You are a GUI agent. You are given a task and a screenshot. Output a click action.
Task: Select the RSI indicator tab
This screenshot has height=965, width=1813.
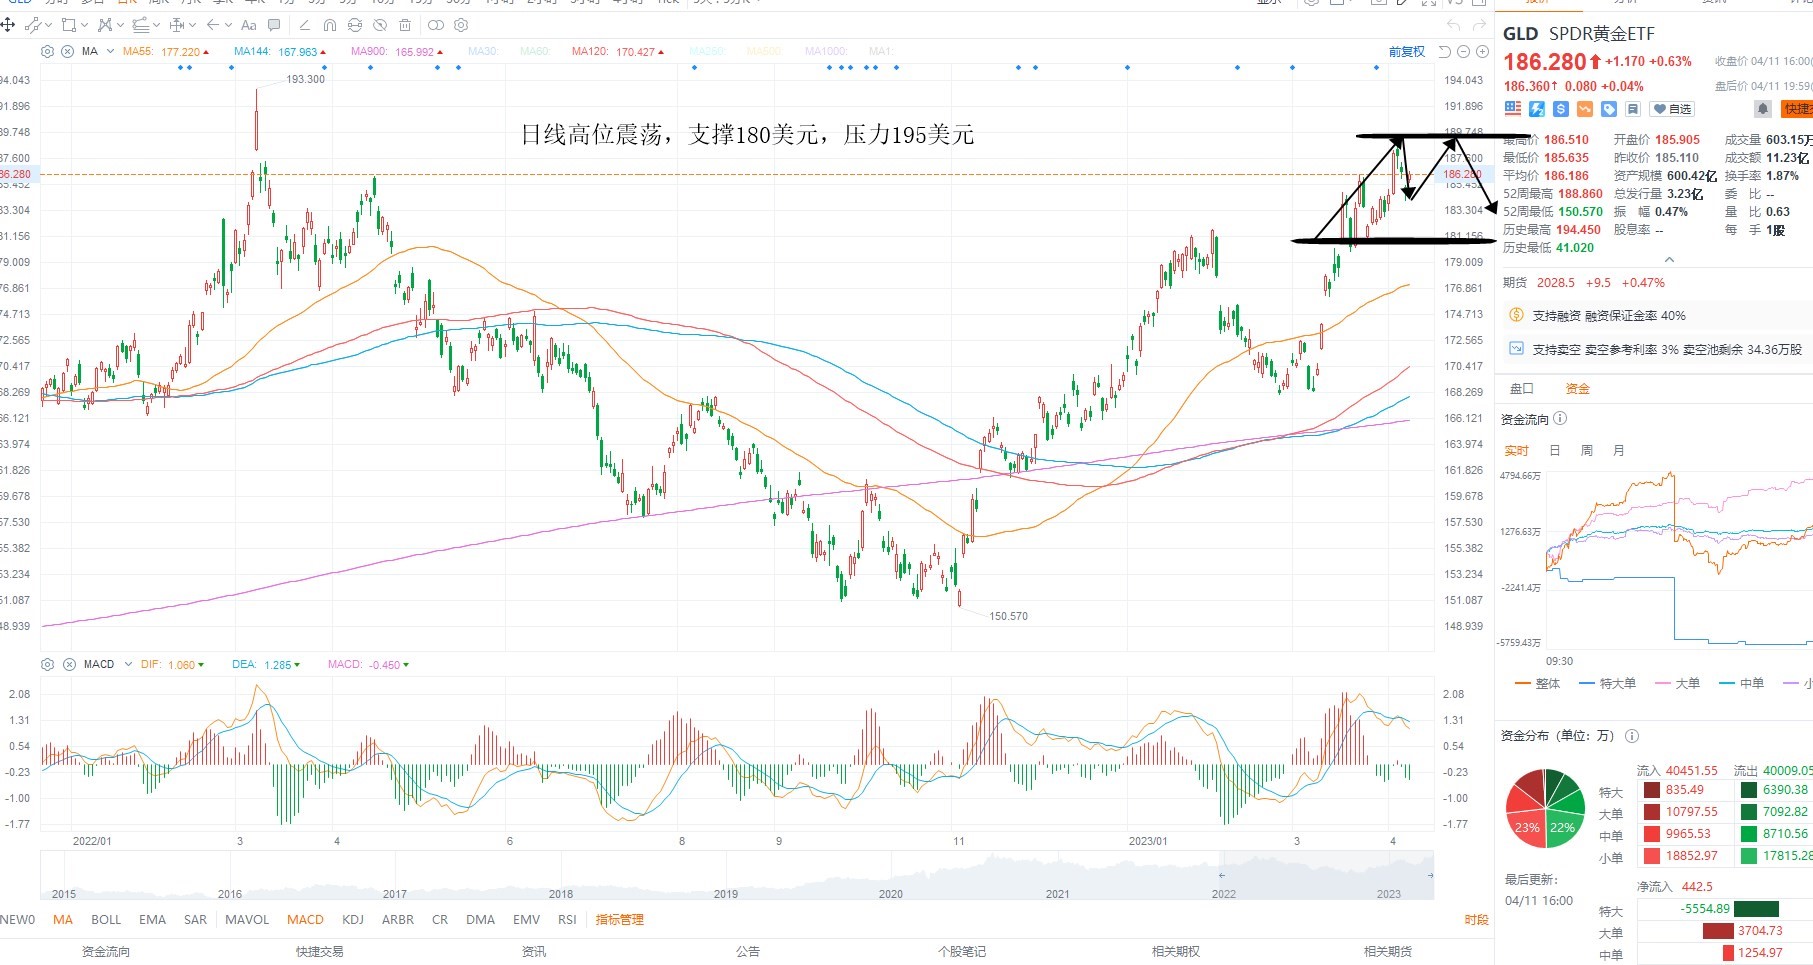tap(567, 919)
